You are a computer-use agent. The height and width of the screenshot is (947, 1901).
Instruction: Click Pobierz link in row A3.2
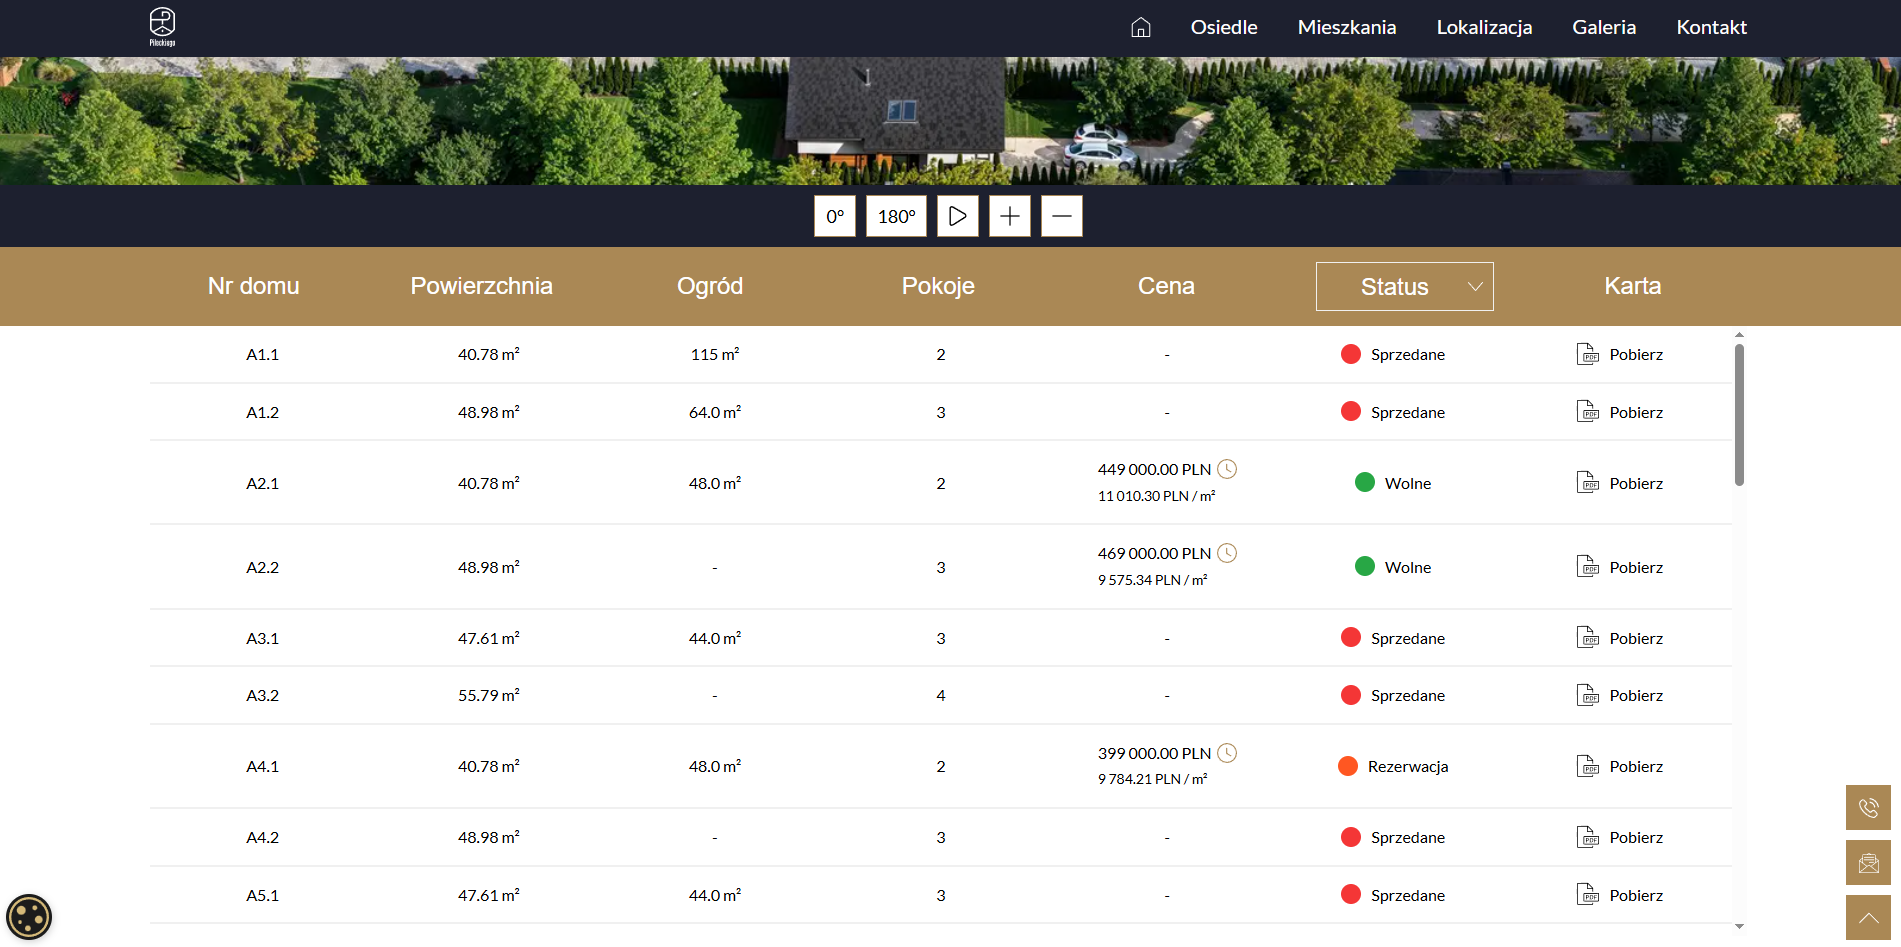point(1636,696)
